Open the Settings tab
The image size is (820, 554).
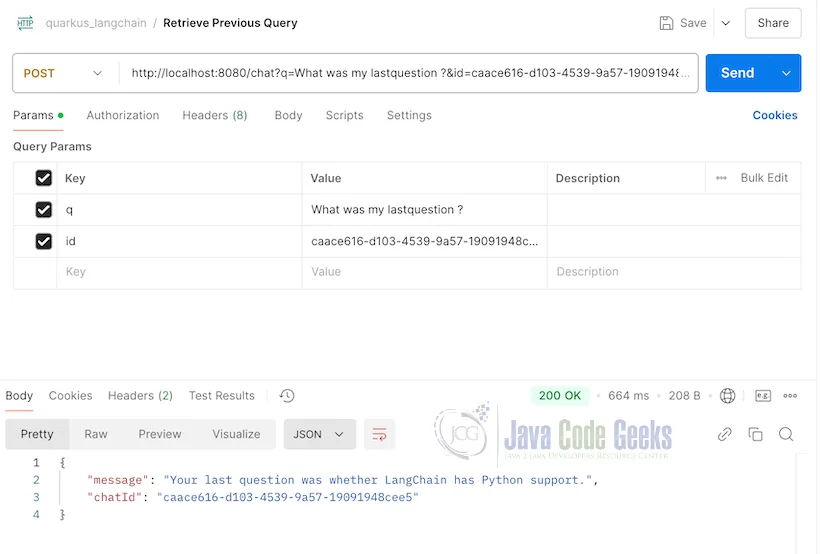click(409, 116)
